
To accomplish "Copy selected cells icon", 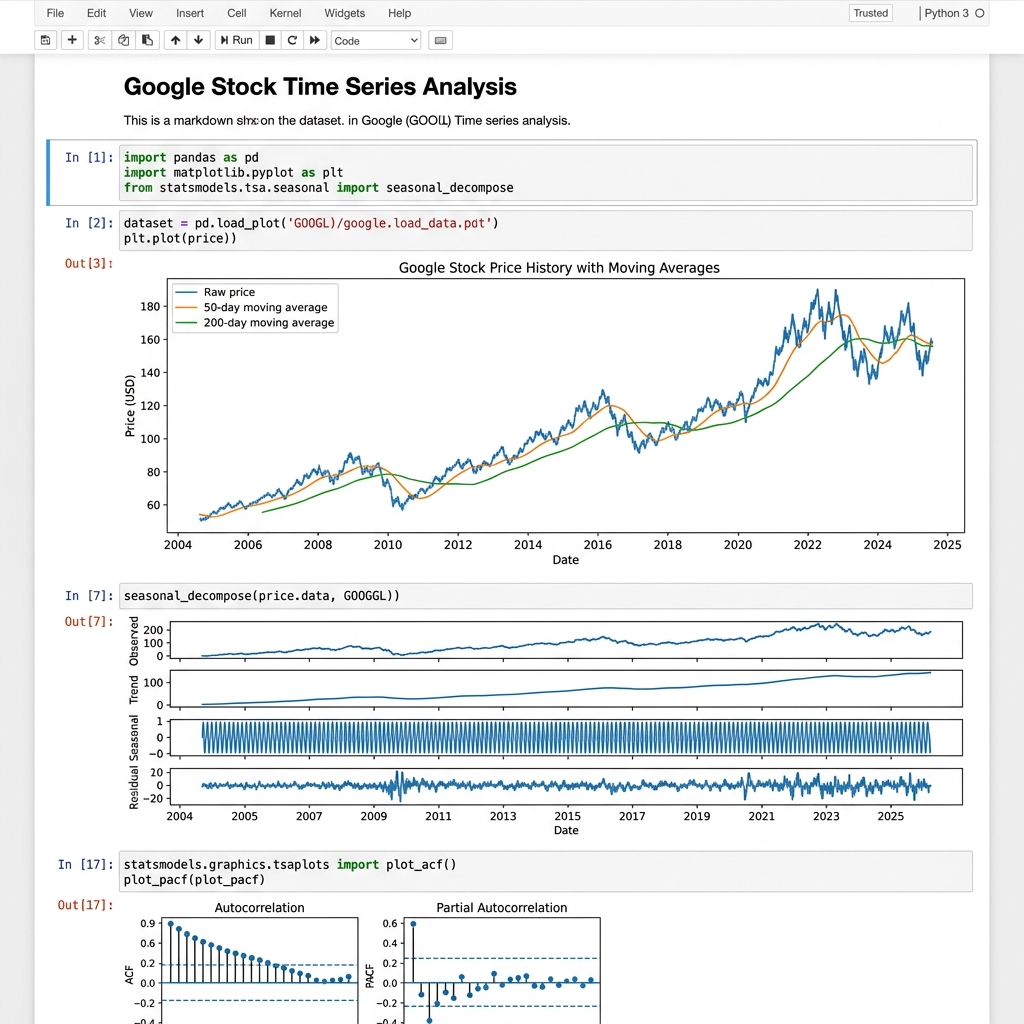I will pos(123,40).
